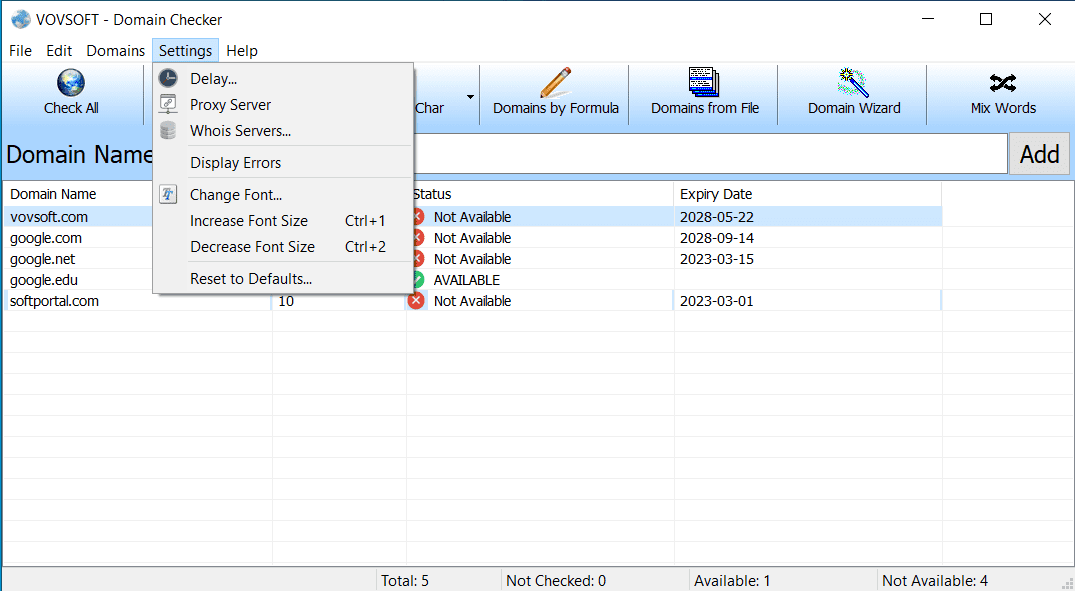The height and width of the screenshot is (591, 1075).
Task: Choose Reset to Defaults...
Action: coord(283,279)
